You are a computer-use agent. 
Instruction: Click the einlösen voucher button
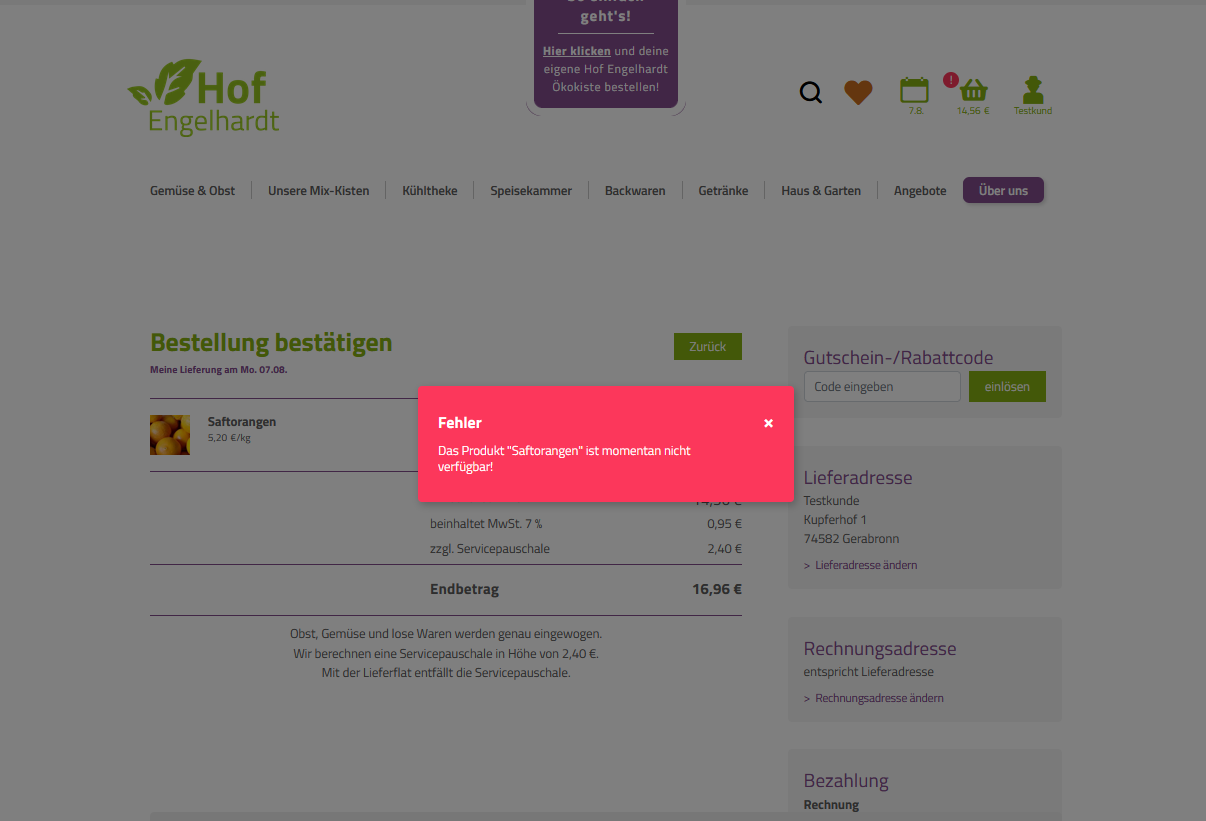[x=1007, y=387]
